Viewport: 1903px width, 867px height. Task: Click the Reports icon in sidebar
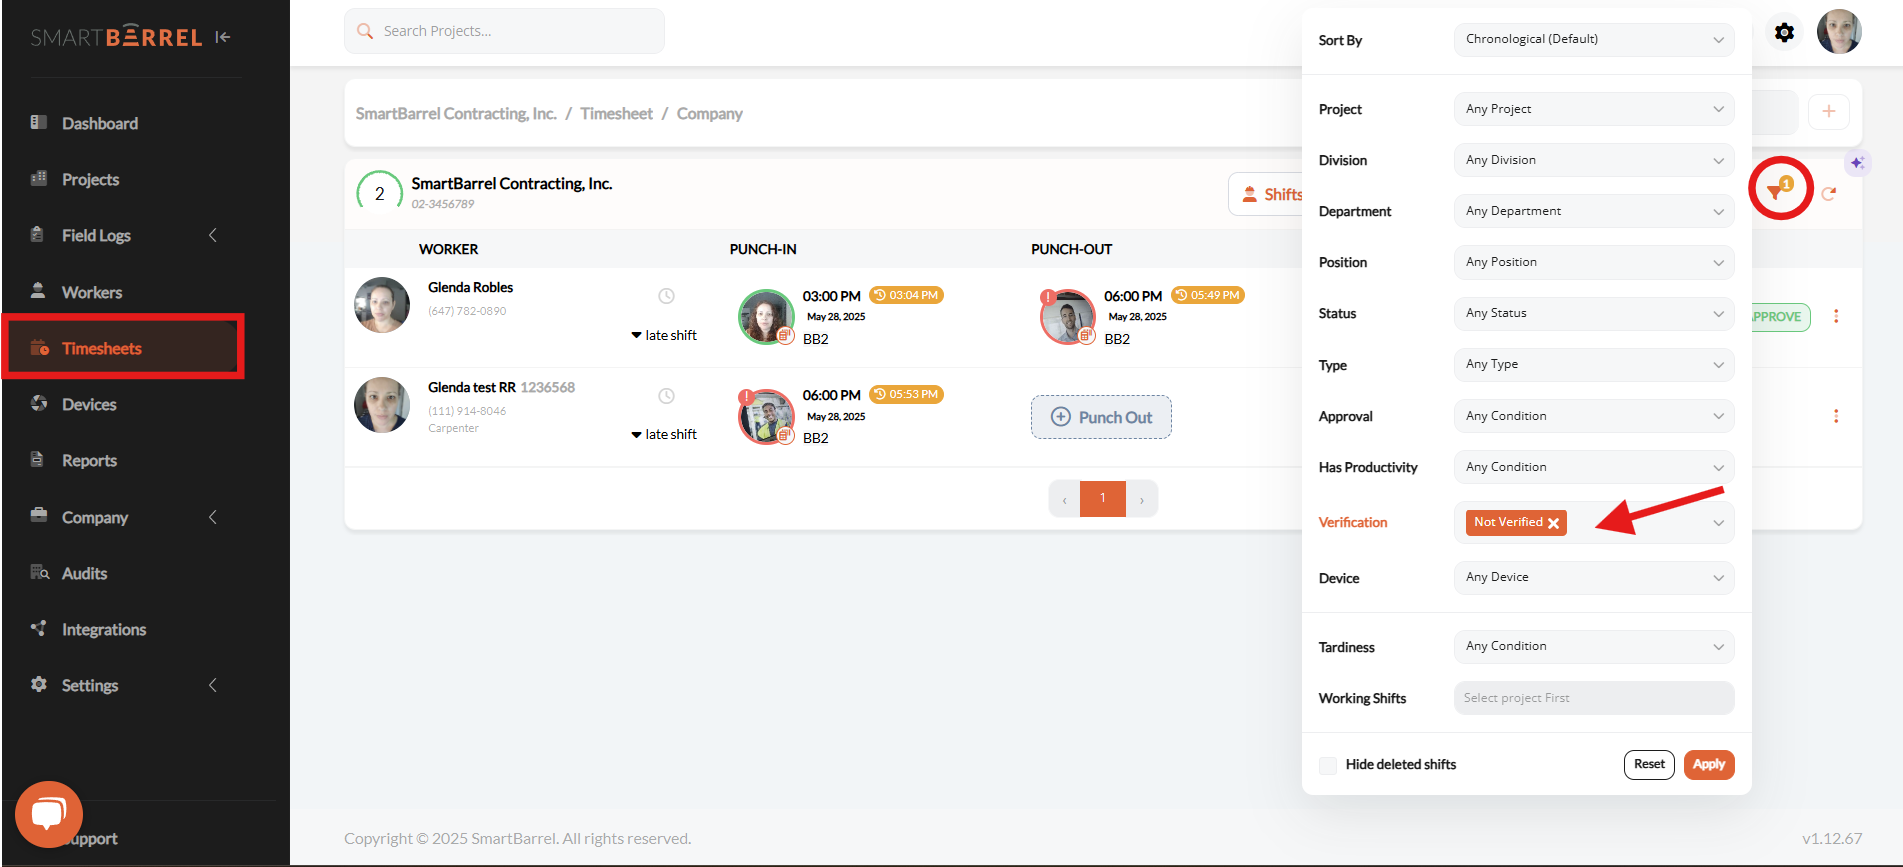pos(38,460)
